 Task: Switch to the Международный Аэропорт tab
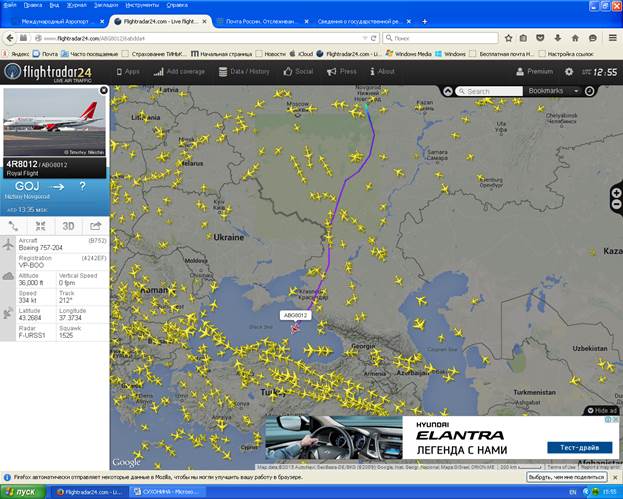click(56, 21)
